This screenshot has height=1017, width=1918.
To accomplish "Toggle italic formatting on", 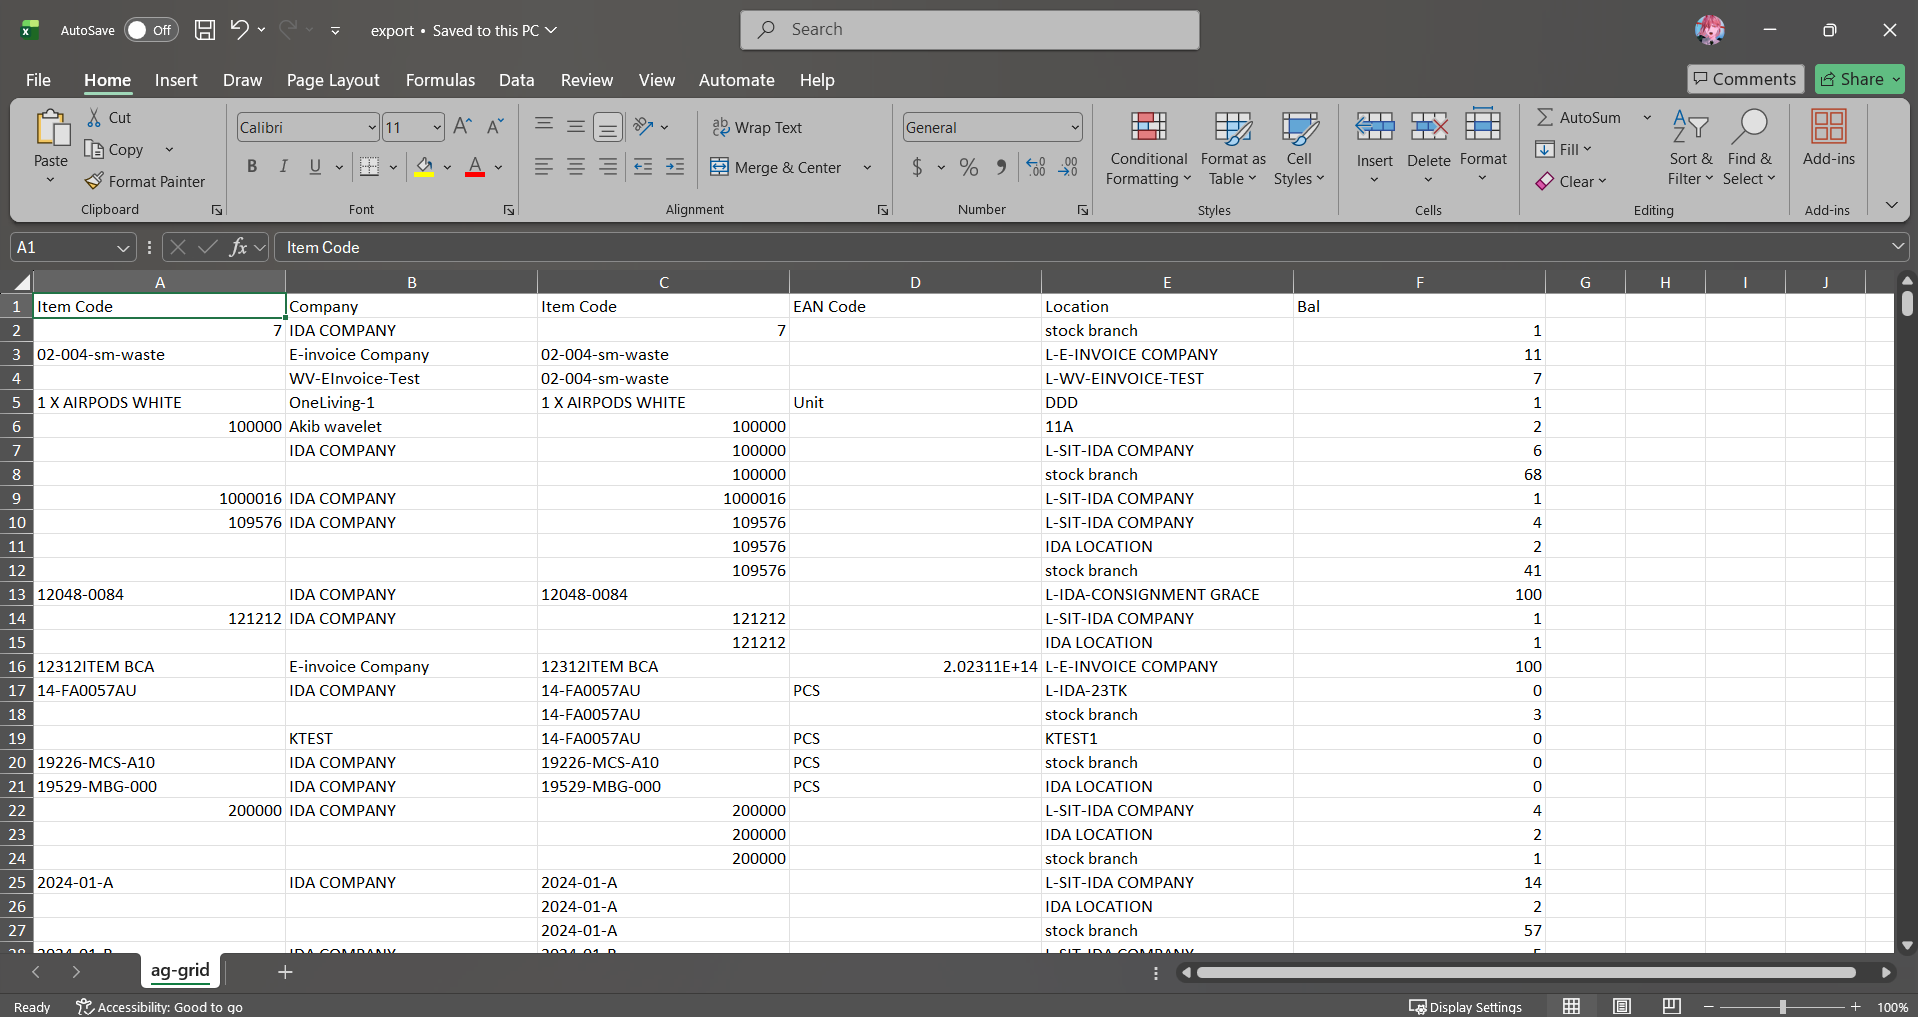I will 283,167.
